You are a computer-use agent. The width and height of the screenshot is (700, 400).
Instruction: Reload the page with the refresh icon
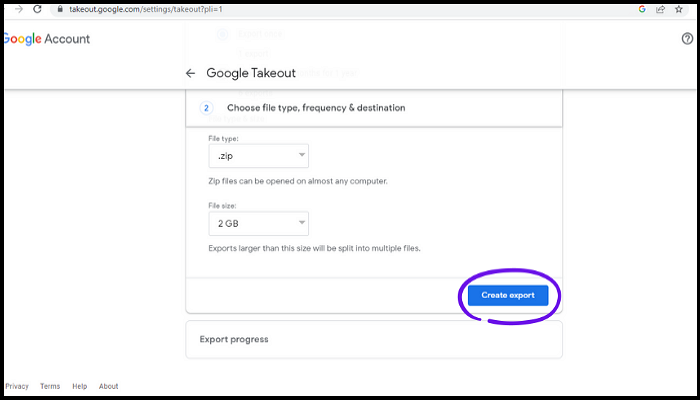(x=37, y=8)
